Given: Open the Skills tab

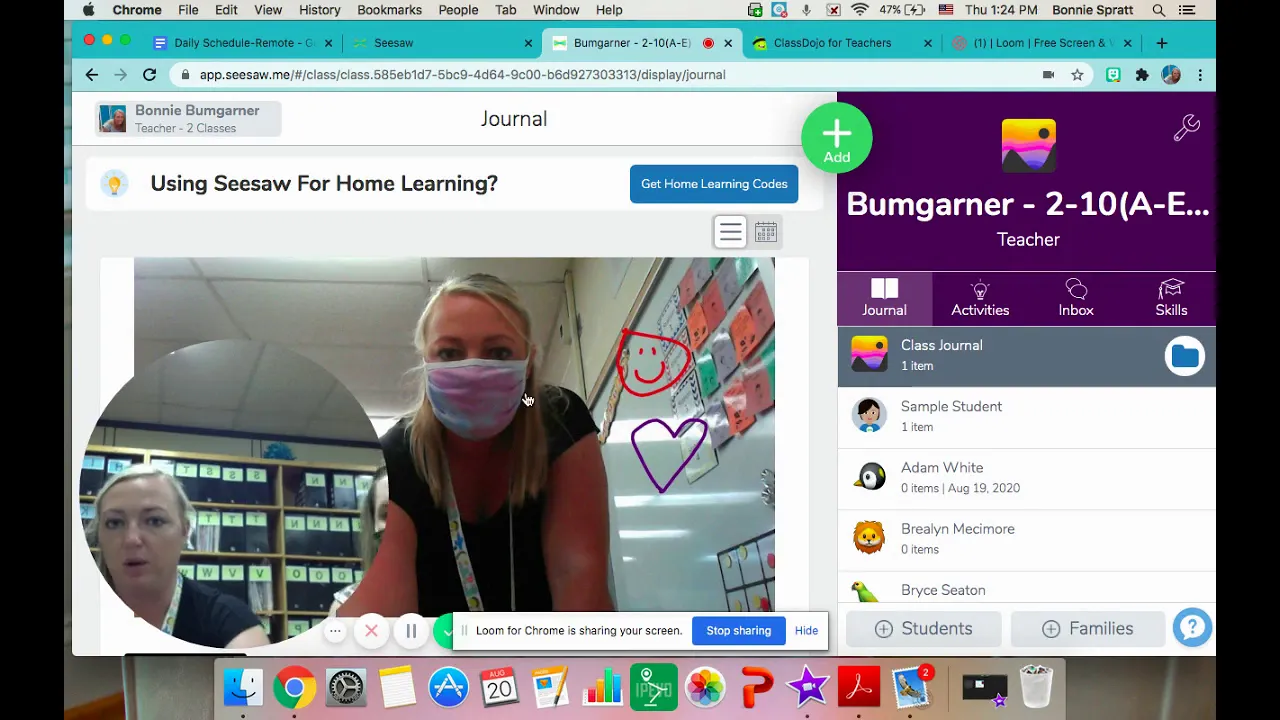Looking at the screenshot, I should click(1171, 298).
